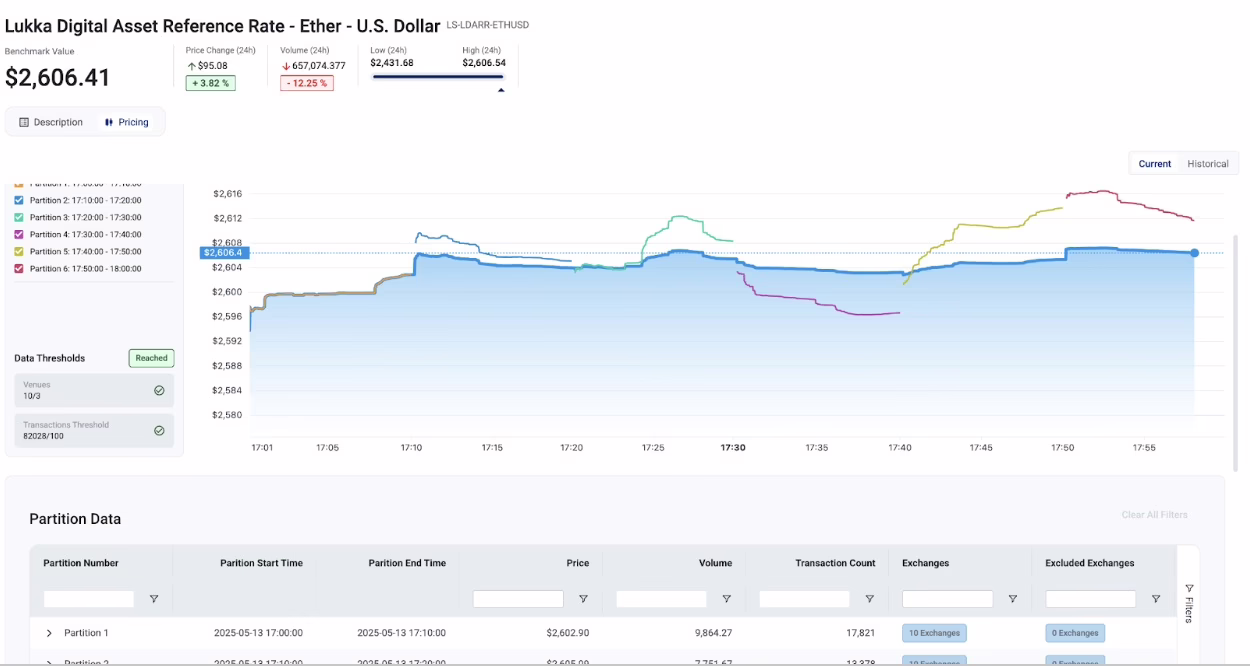Click the triangle marker under the 24h range bar

501,90
